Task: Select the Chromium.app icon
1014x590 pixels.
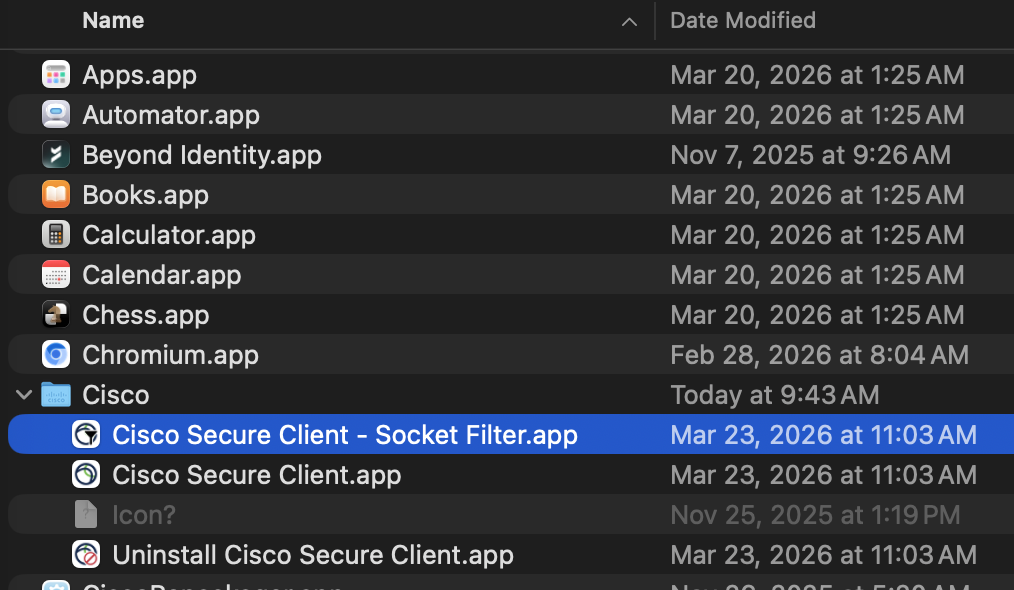Action: [x=56, y=354]
